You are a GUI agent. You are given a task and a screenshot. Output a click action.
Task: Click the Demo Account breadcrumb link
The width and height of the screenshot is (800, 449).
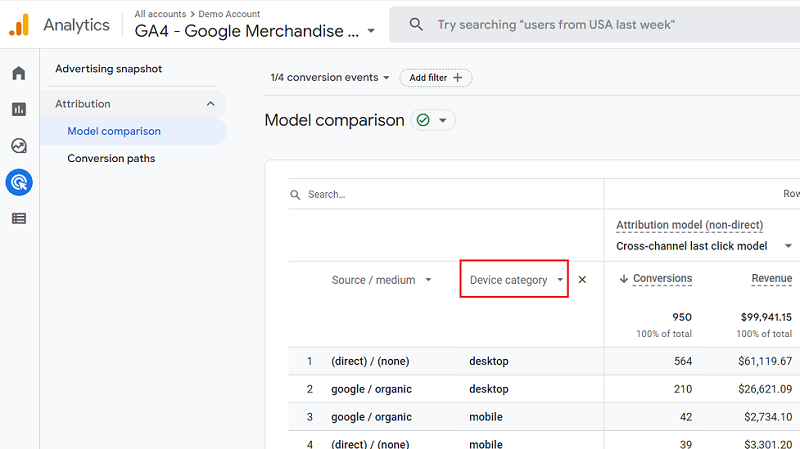pos(229,14)
